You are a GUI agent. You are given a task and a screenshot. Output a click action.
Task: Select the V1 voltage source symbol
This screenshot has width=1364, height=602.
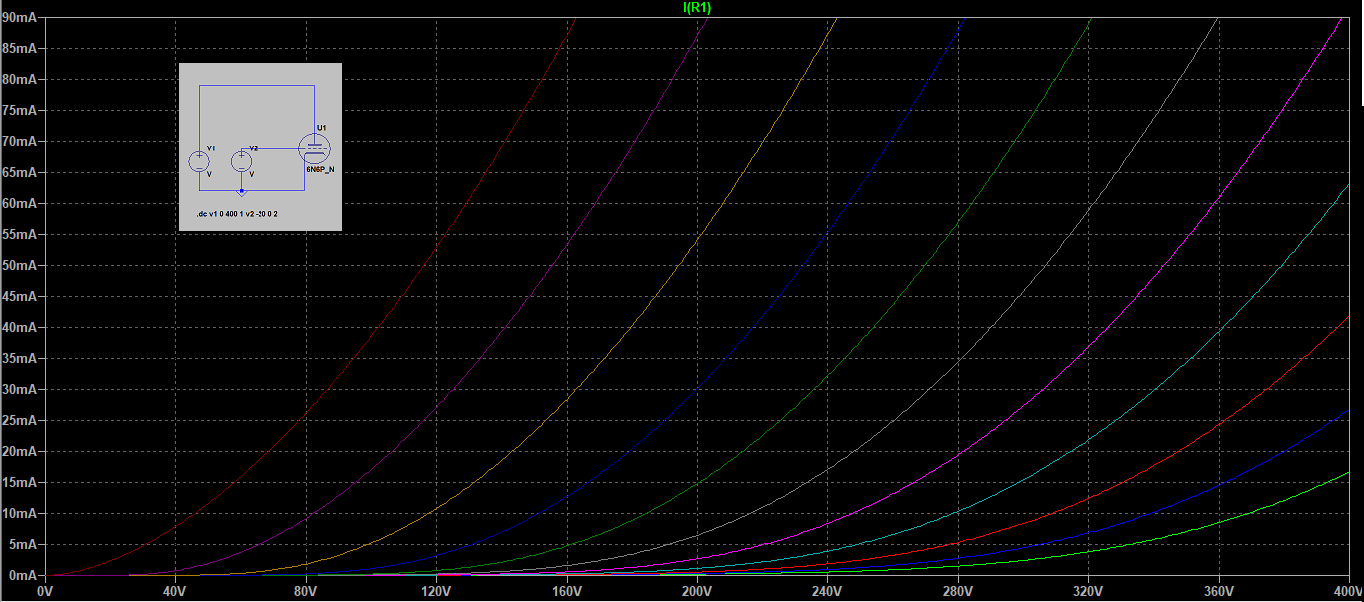coord(200,161)
